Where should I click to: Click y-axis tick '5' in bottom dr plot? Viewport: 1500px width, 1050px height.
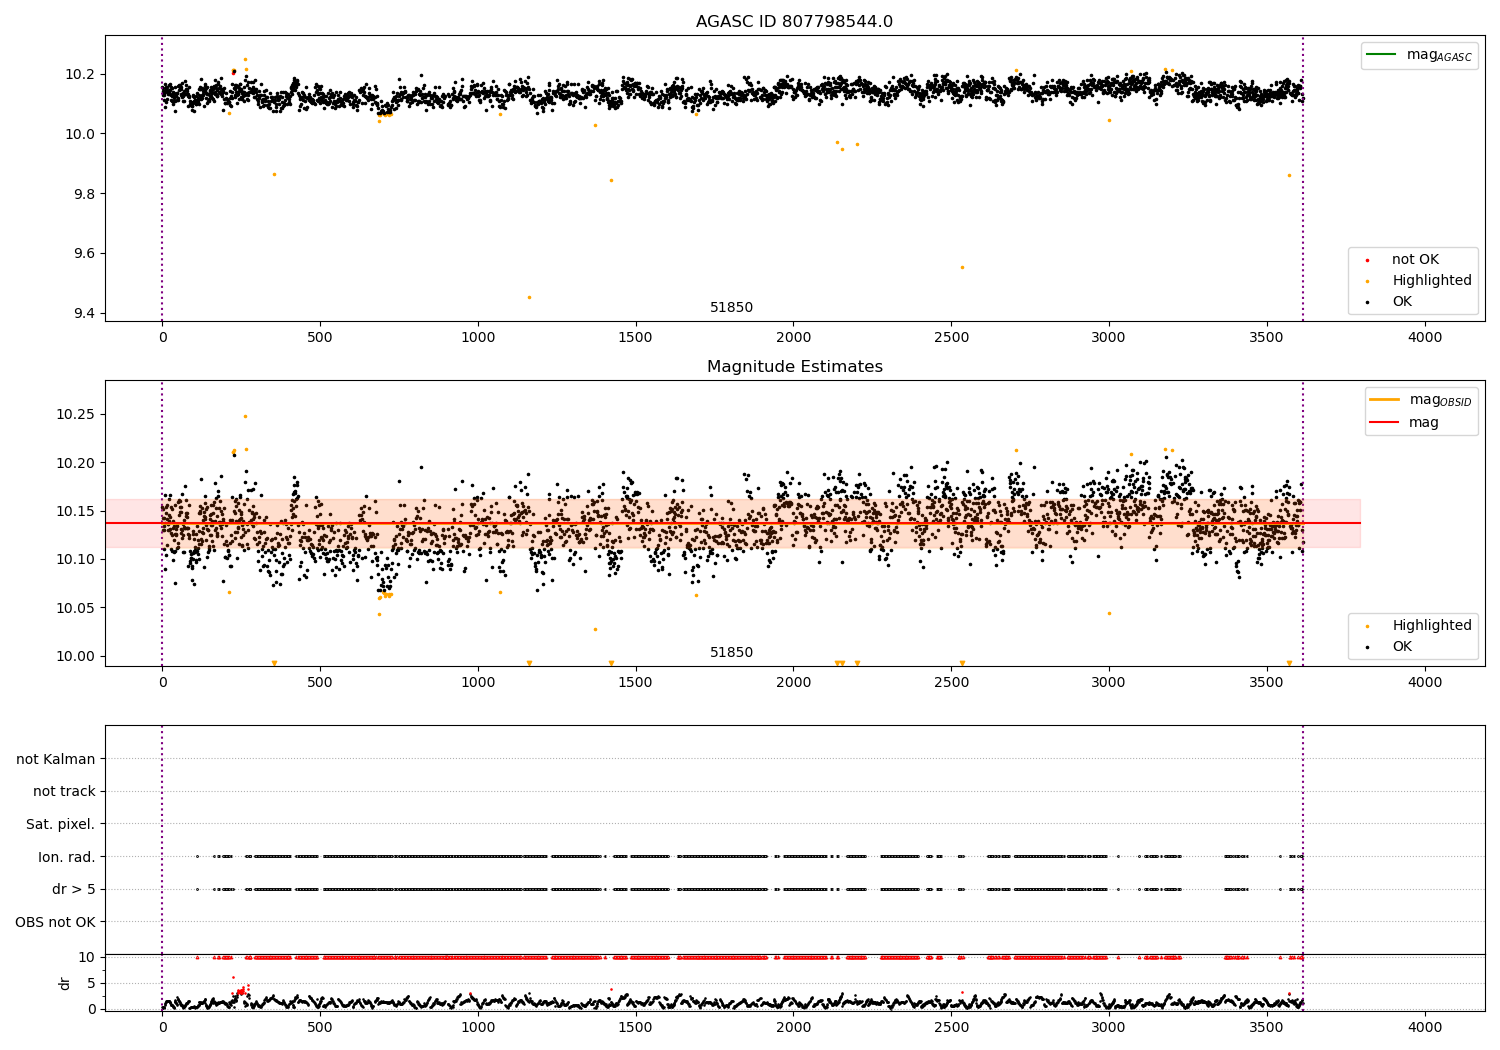[91, 983]
